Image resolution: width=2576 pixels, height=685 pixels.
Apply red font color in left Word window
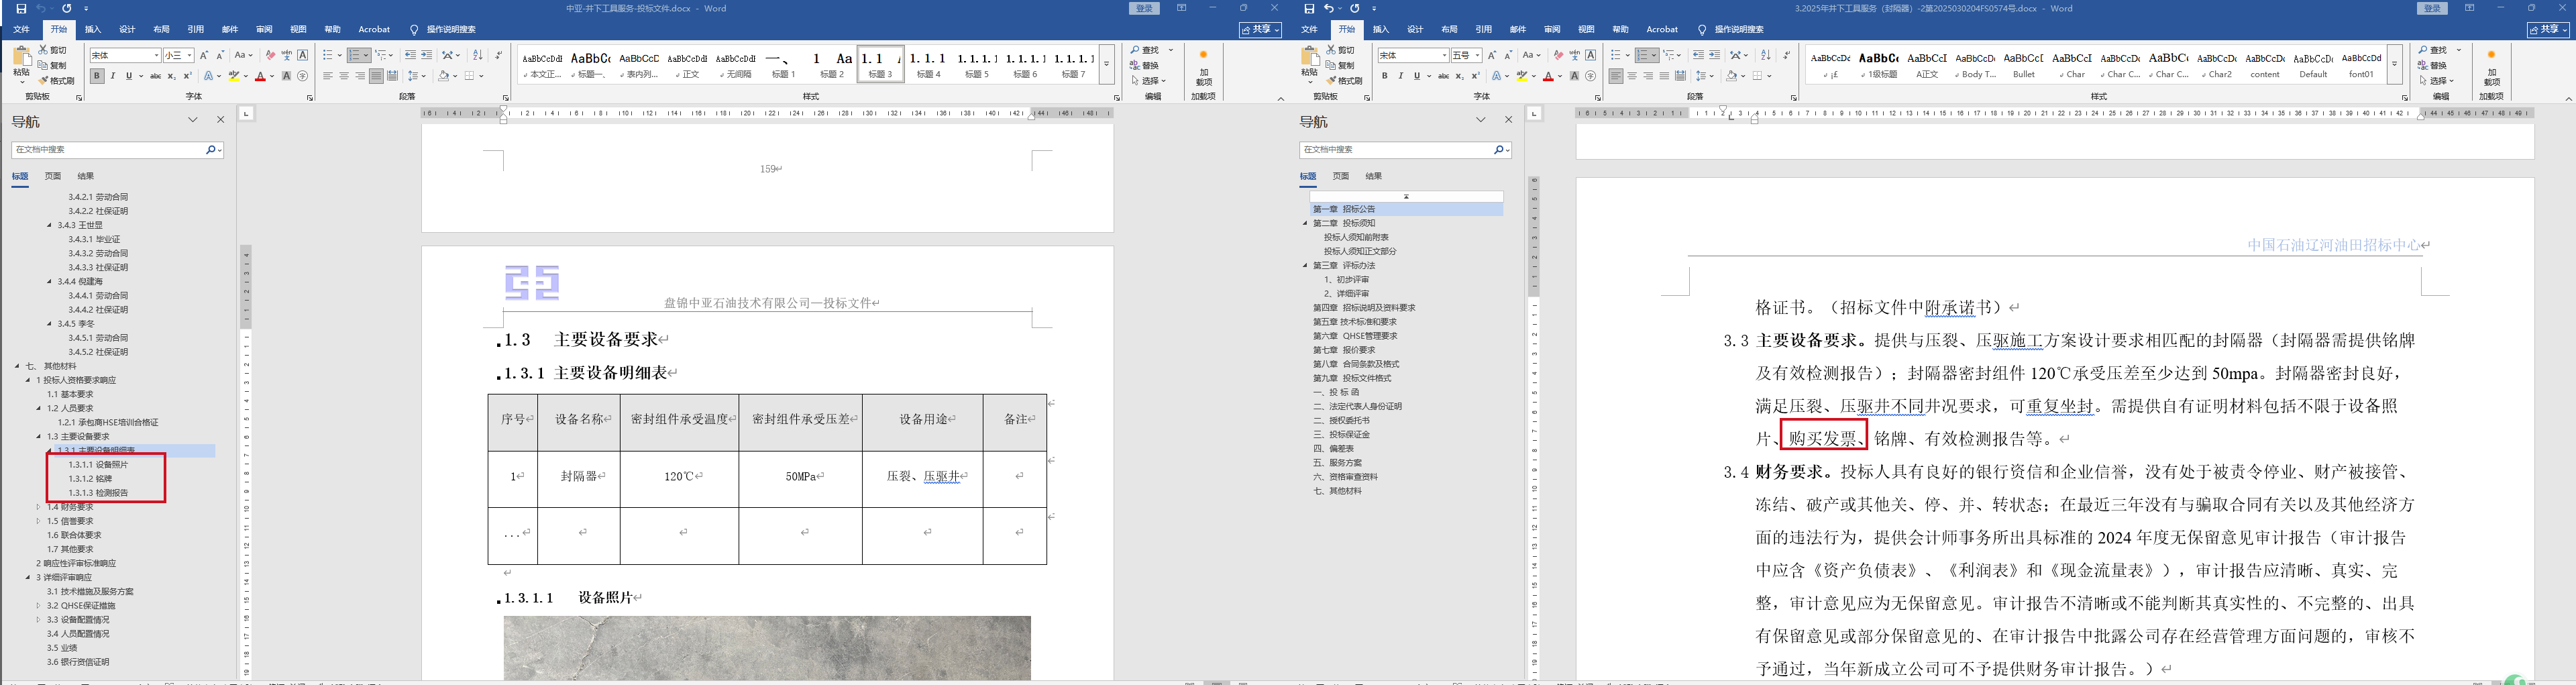(x=260, y=76)
